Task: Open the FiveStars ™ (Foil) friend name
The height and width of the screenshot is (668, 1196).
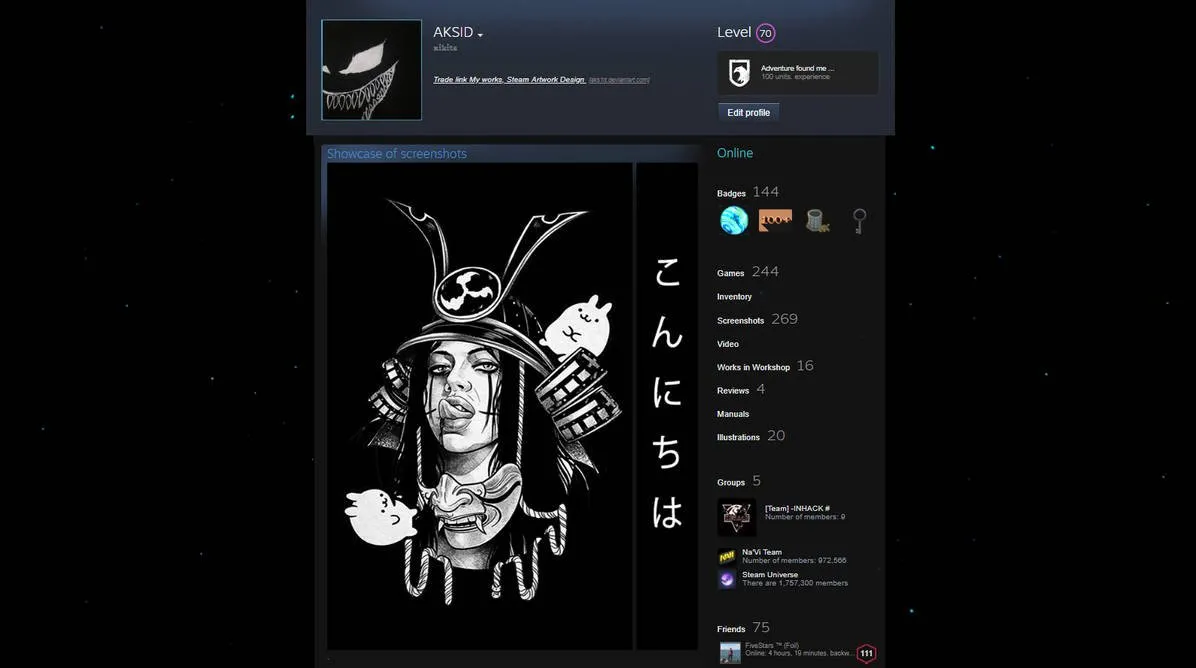Action: pos(772,645)
